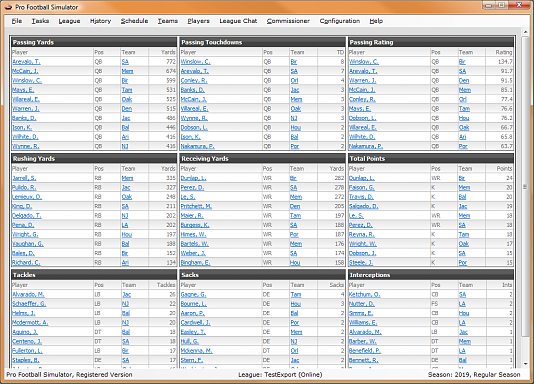Open the Teams menu

168,21
